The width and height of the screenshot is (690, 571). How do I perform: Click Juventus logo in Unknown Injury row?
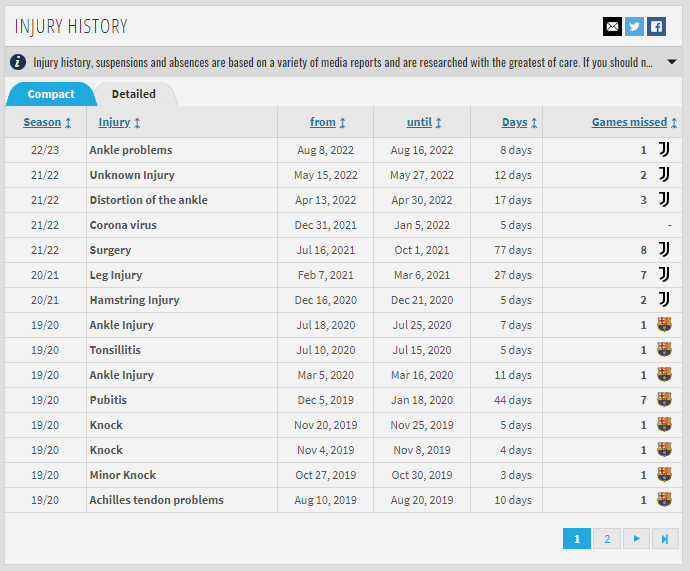[x=664, y=175]
